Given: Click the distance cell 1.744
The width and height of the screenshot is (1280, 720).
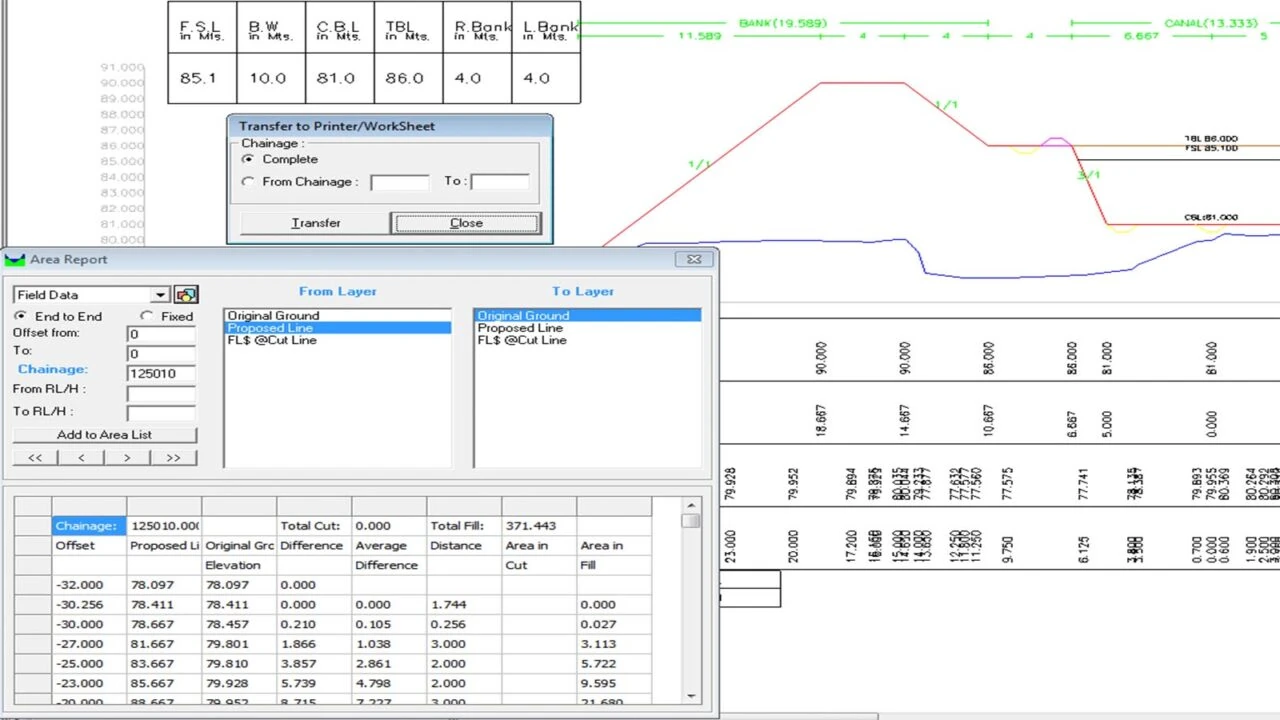Looking at the screenshot, I should 464,604.
